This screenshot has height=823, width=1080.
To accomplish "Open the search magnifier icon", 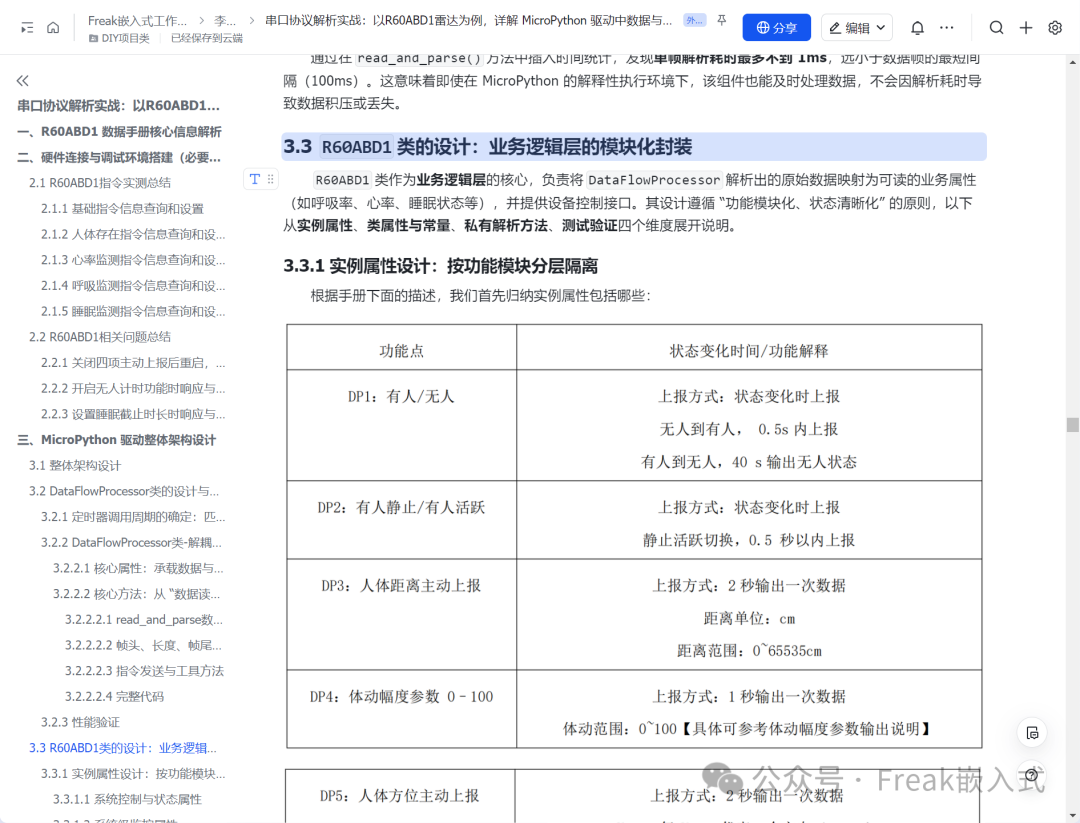I will click(996, 28).
